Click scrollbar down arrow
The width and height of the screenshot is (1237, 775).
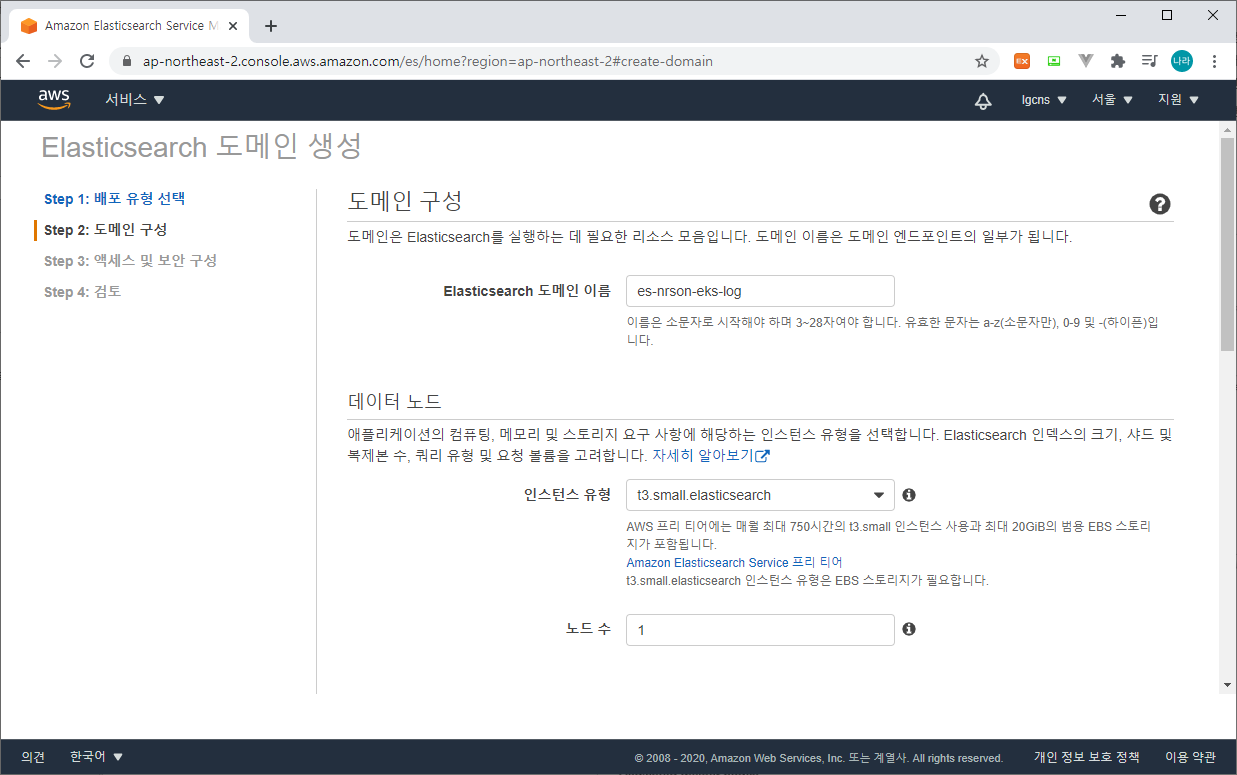[x=1228, y=685]
